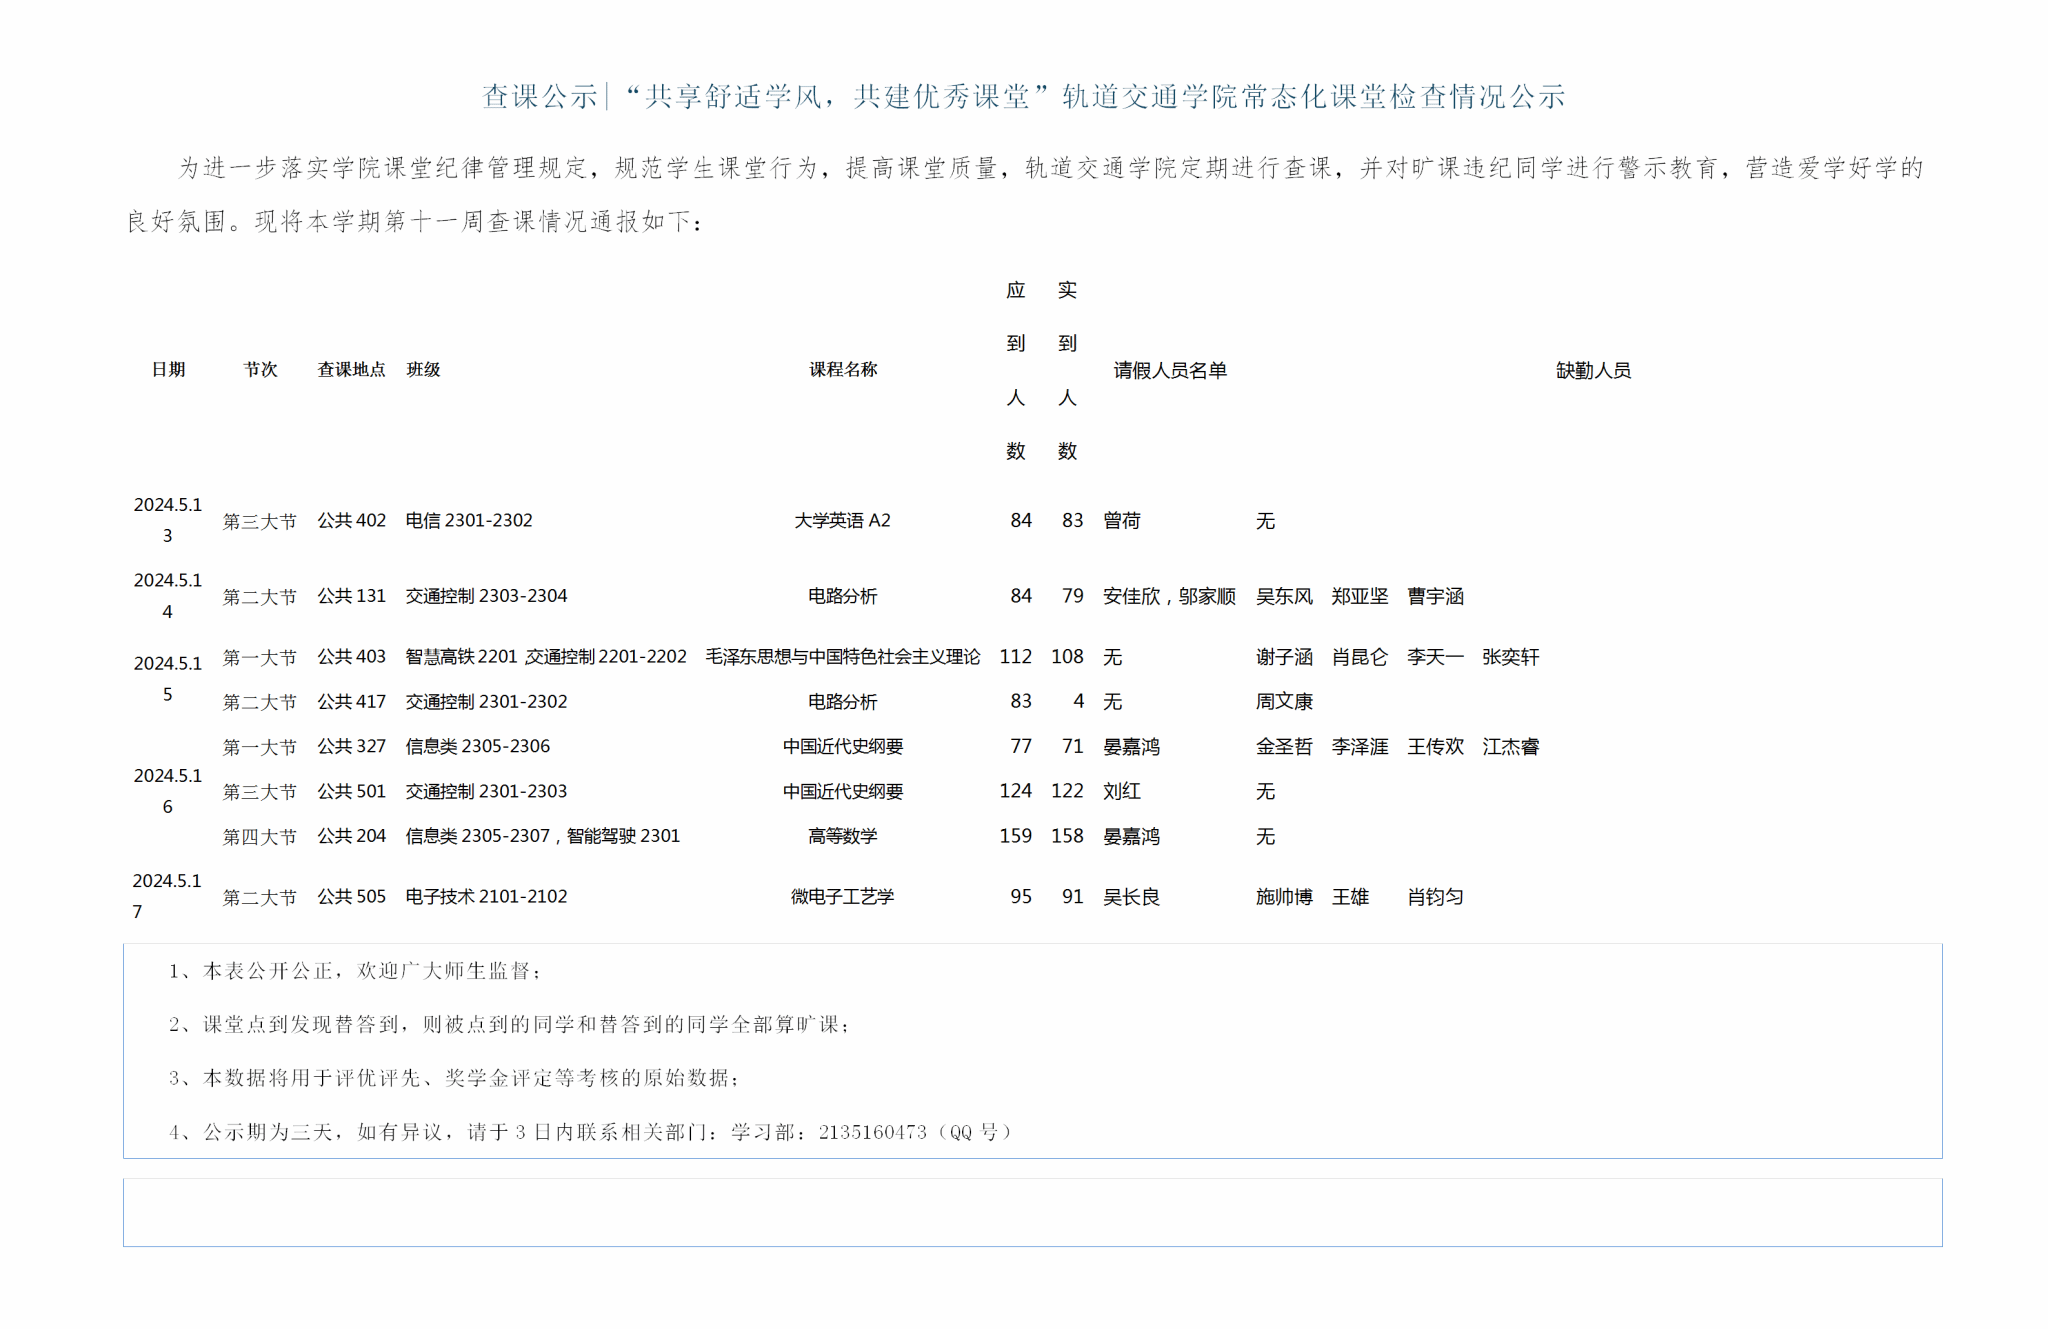
Task: Click the 课程名称 column header
Action: point(842,370)
